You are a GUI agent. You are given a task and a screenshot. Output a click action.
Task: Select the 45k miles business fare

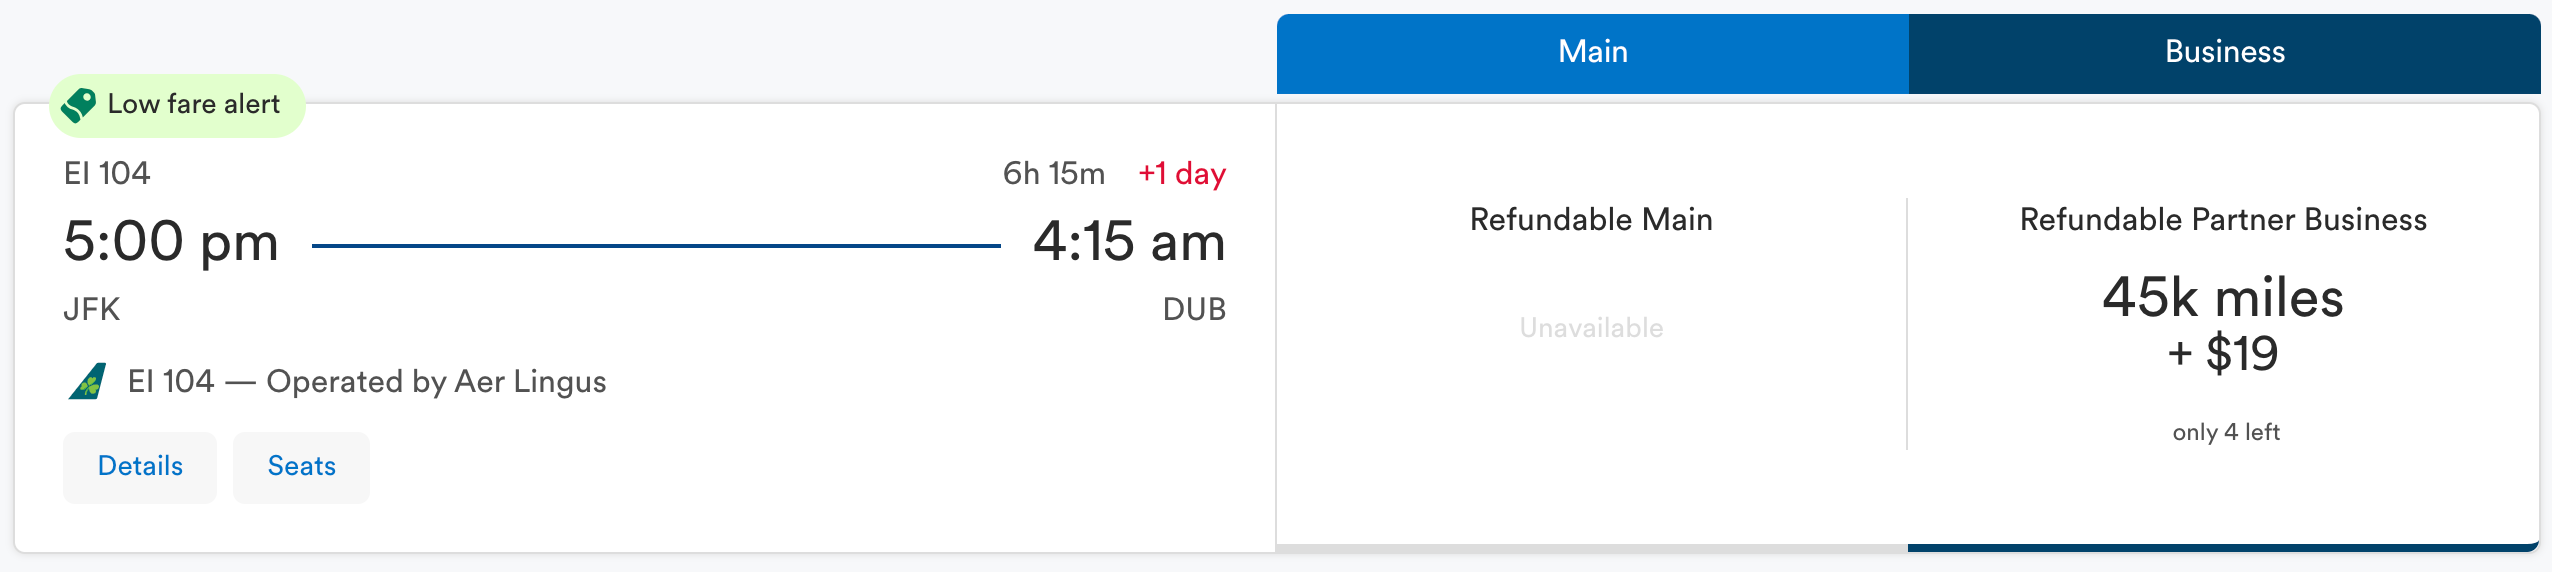(x=2222, y=298)
